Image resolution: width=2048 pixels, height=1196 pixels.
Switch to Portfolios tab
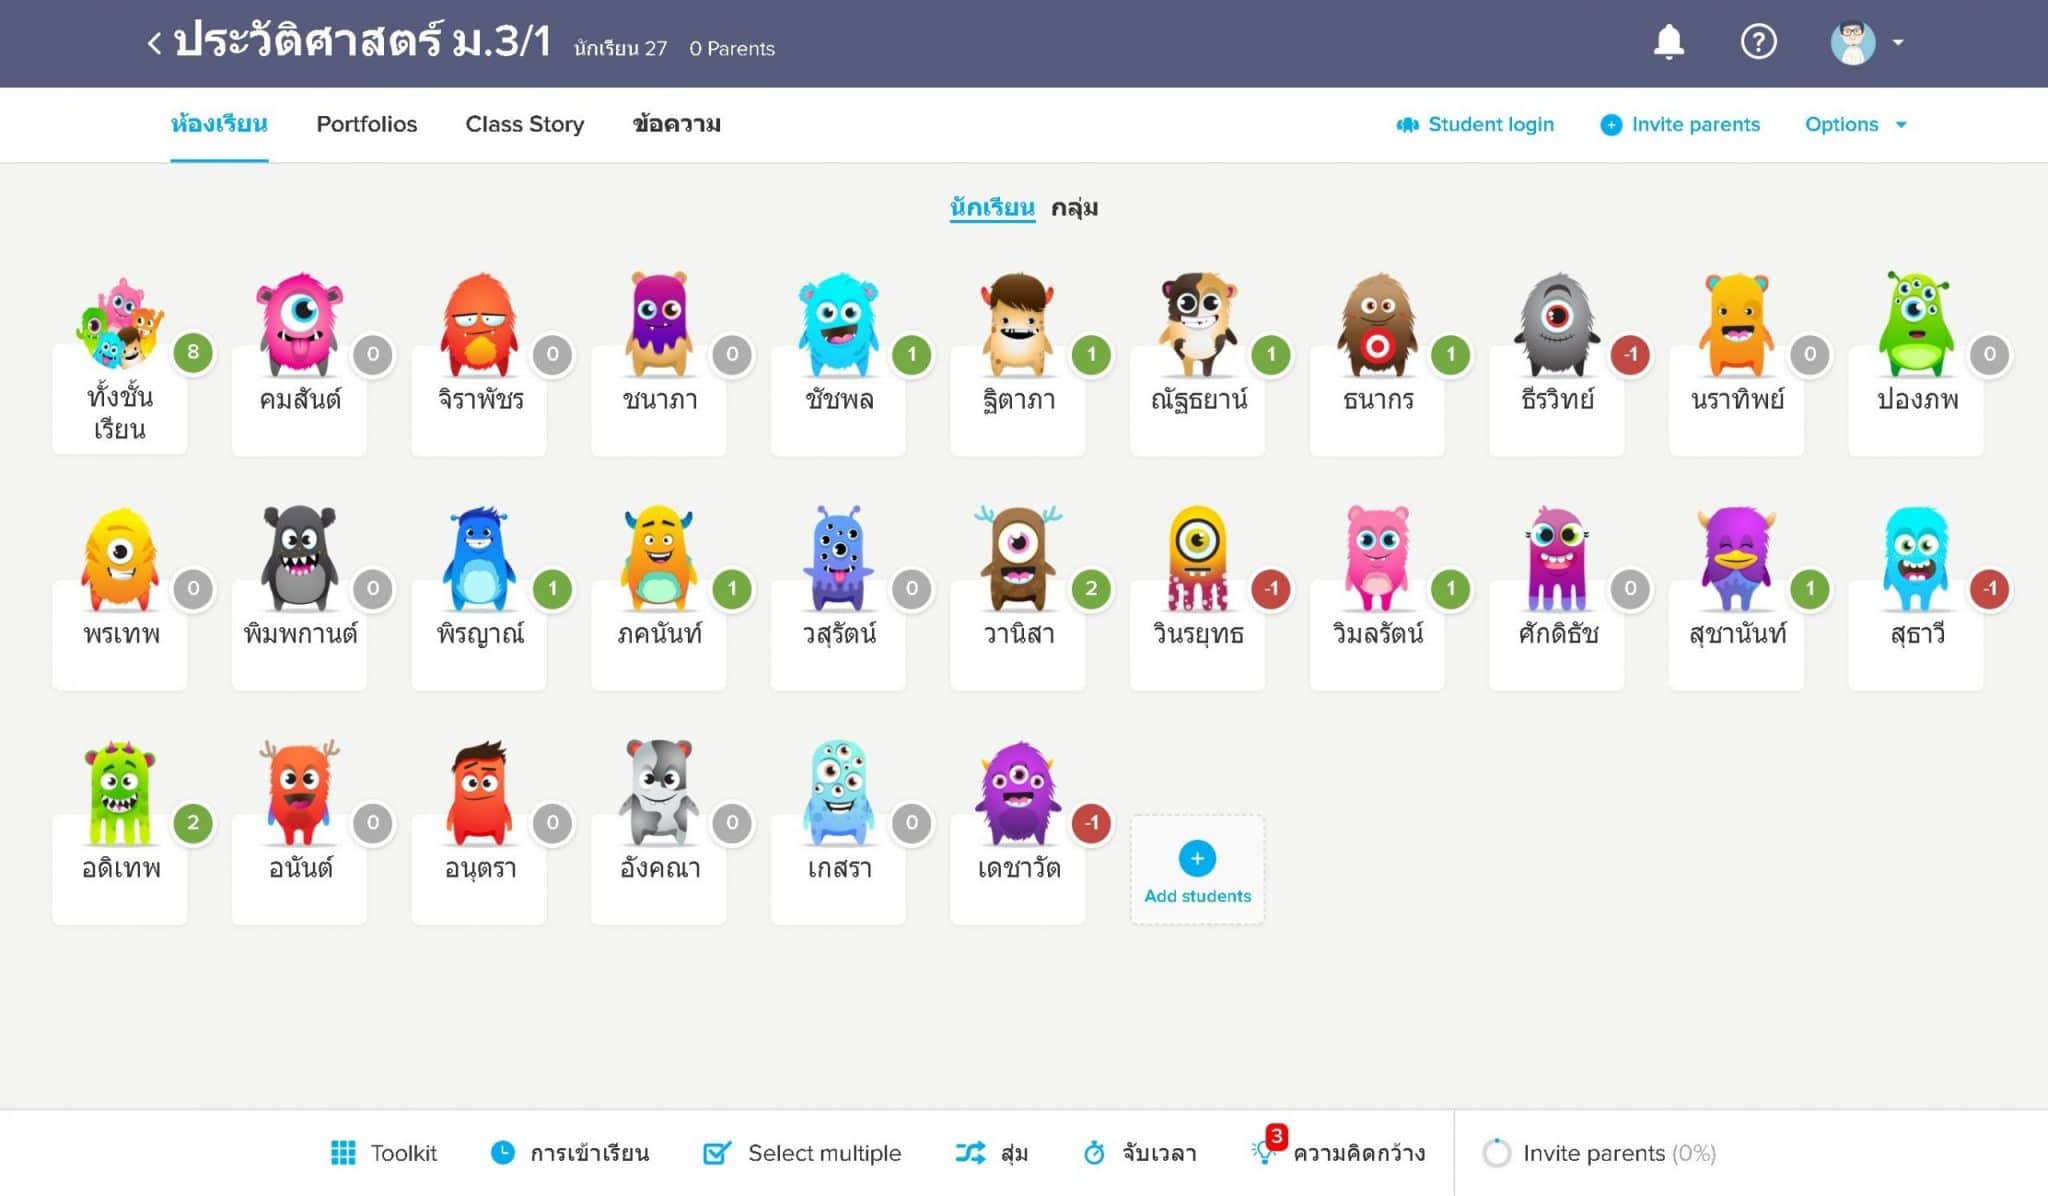(367, 125)
